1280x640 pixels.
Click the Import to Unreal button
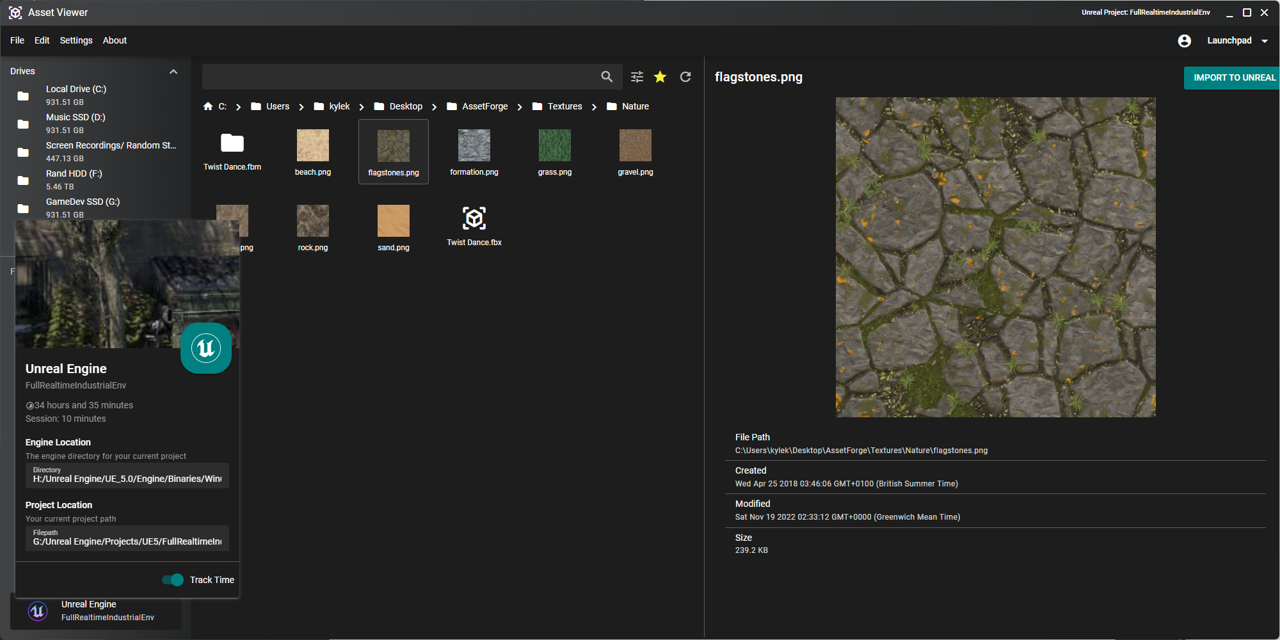tap(1233, 78)
